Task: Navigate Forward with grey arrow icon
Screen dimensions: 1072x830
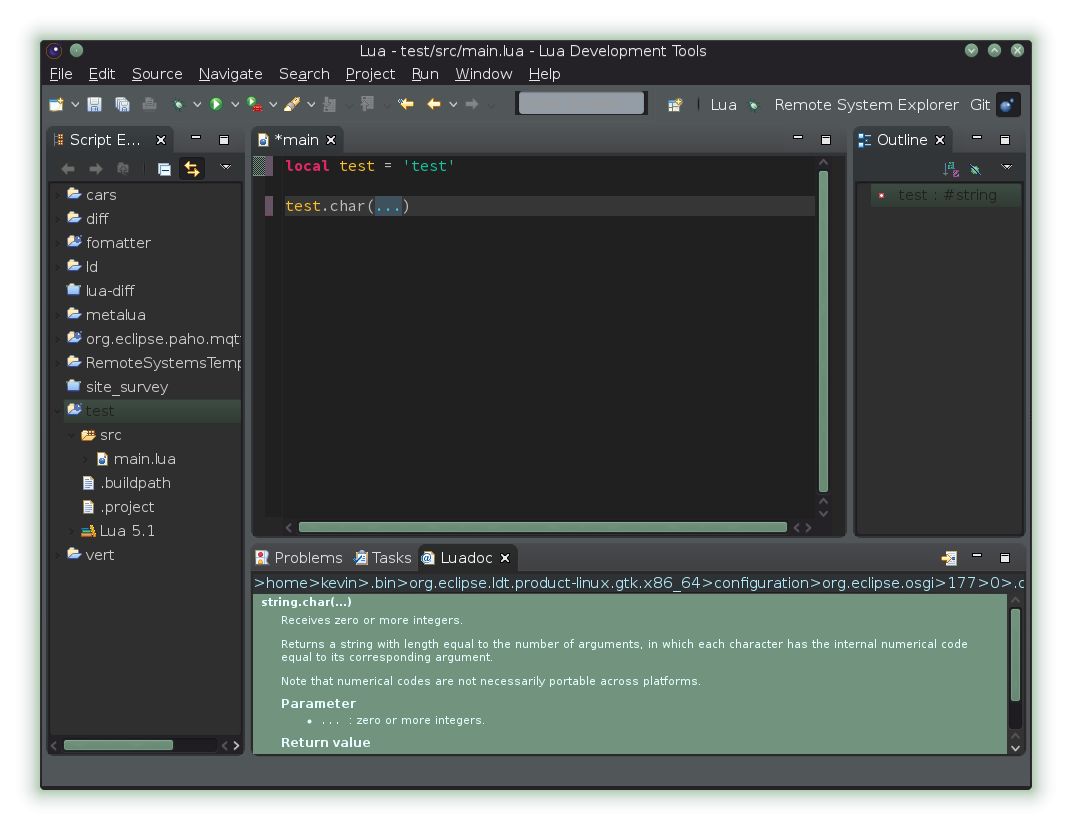Action: [x=472, y=105]
